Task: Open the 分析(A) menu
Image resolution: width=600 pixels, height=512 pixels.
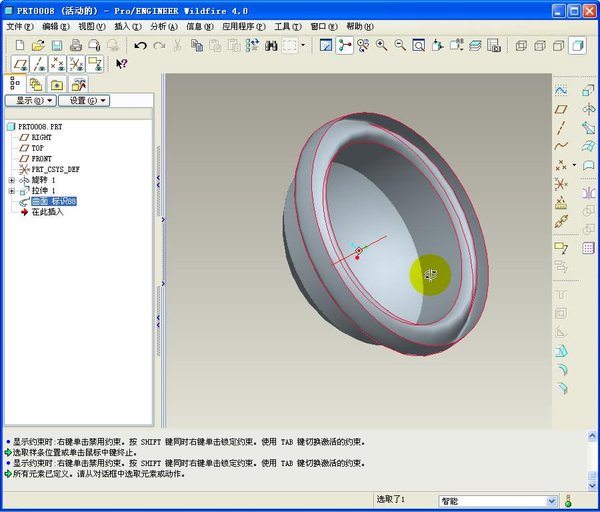Action: click(164, 26)
